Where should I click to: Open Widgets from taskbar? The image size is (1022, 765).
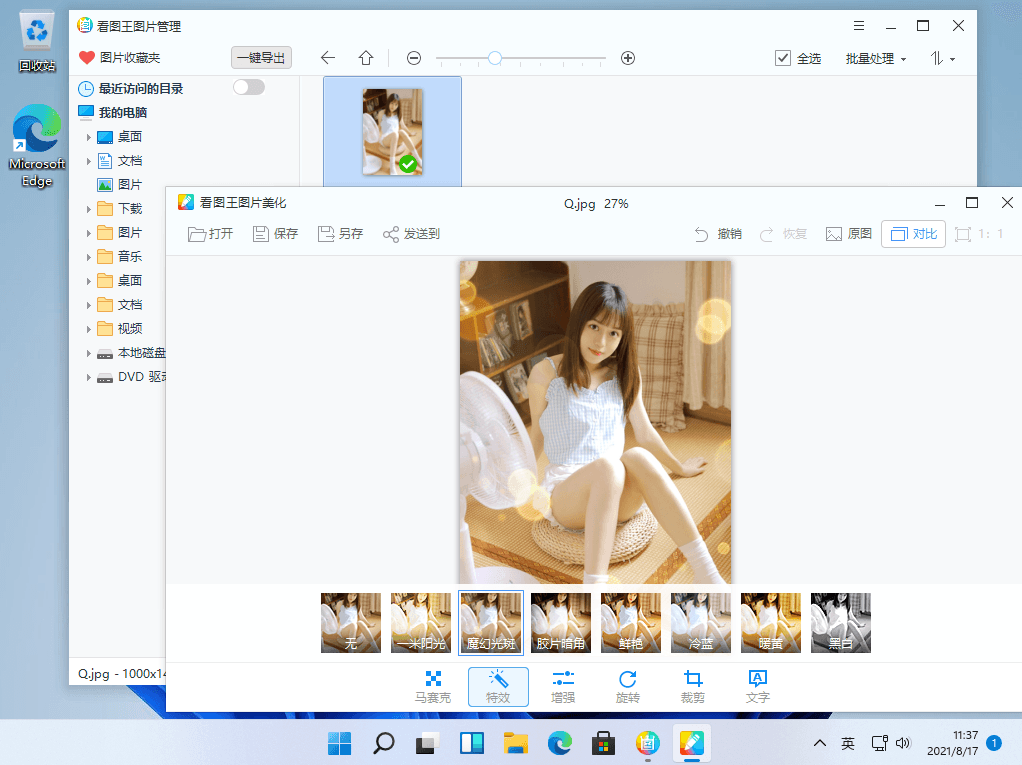point(471,743)
